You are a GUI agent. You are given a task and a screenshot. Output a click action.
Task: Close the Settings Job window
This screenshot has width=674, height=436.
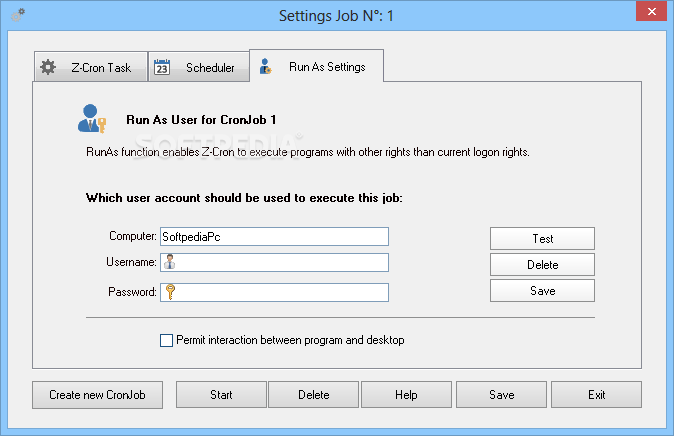coord(651,12)
